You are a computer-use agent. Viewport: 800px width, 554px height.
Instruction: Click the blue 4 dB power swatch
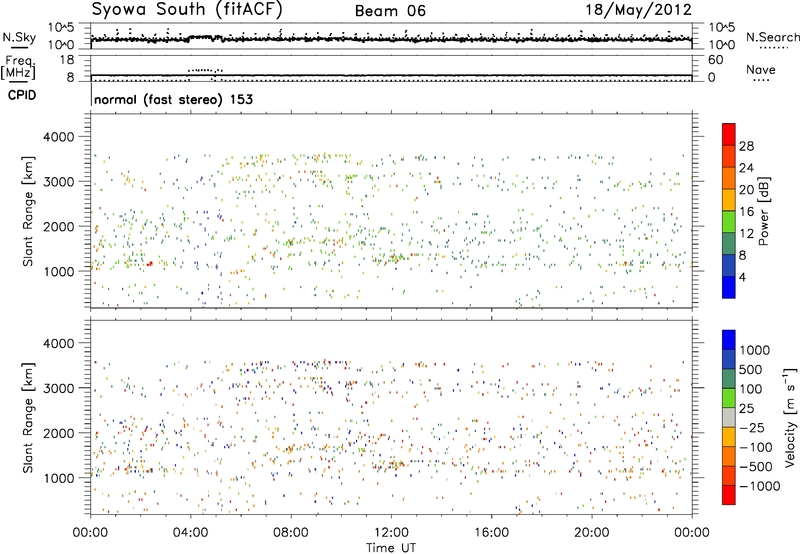(x=729, y=287)
